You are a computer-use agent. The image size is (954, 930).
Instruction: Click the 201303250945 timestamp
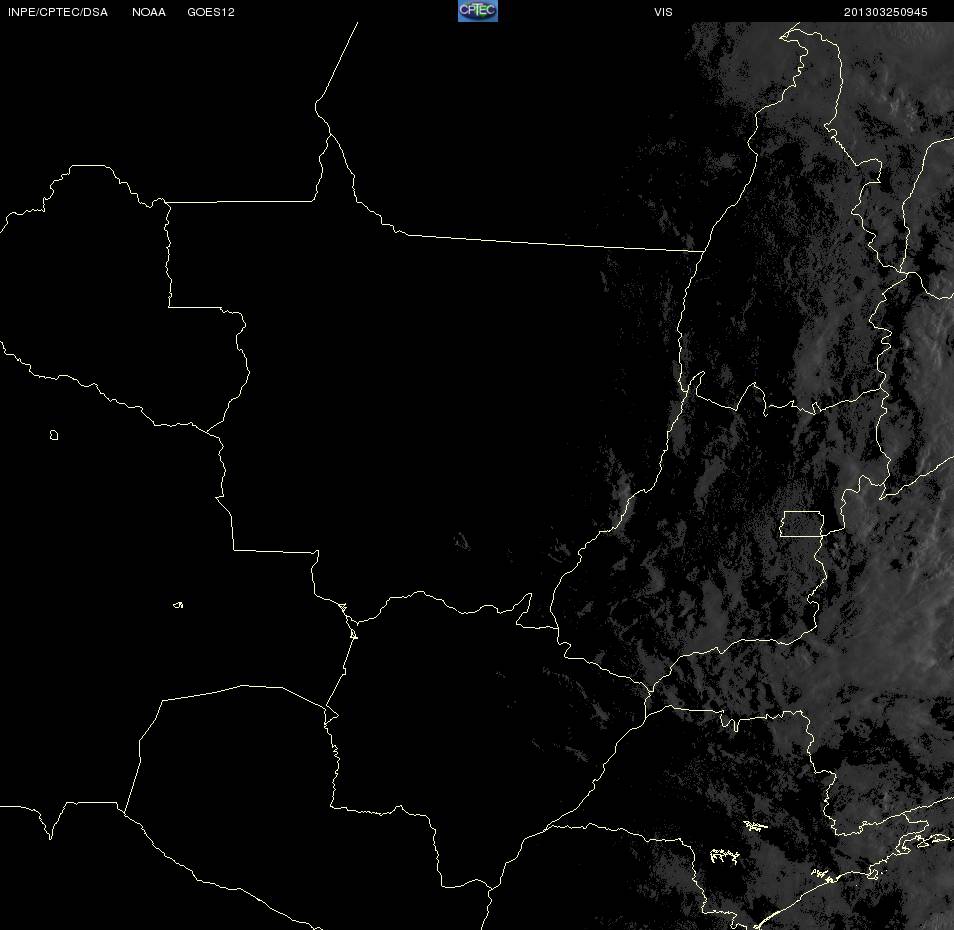coord(885,12)
